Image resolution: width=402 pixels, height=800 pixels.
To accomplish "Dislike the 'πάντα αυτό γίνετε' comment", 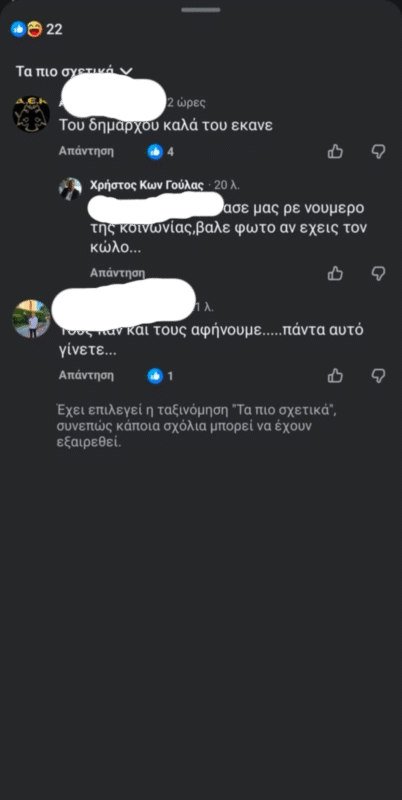I will 378,376.
